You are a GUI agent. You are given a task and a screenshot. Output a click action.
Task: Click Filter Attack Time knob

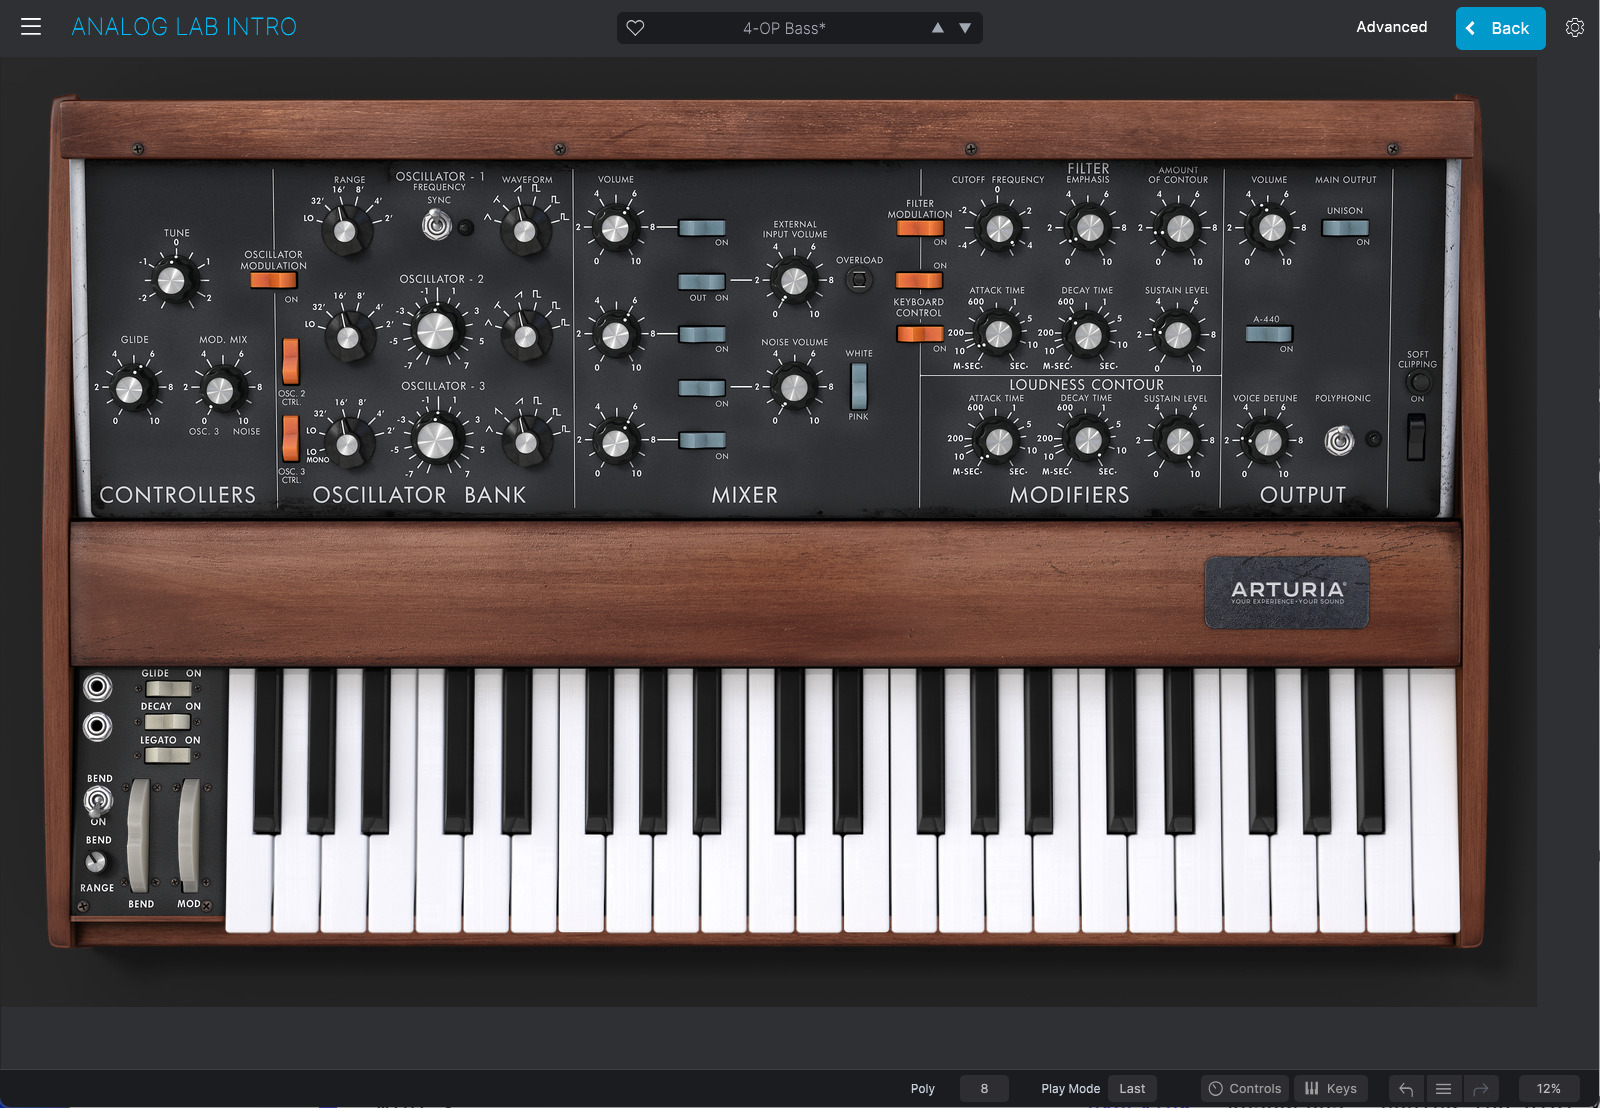997,334
